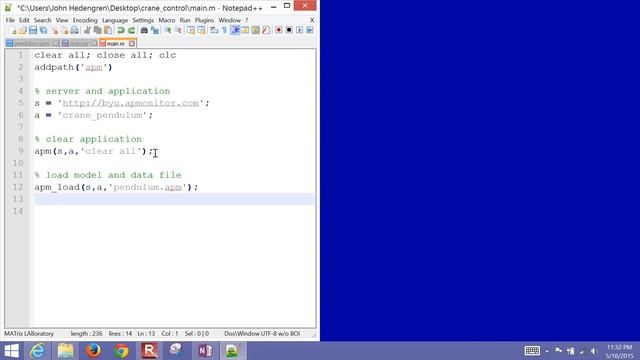Open the File menu
Viewport: 640px width, 360px height.
(10, 20)
